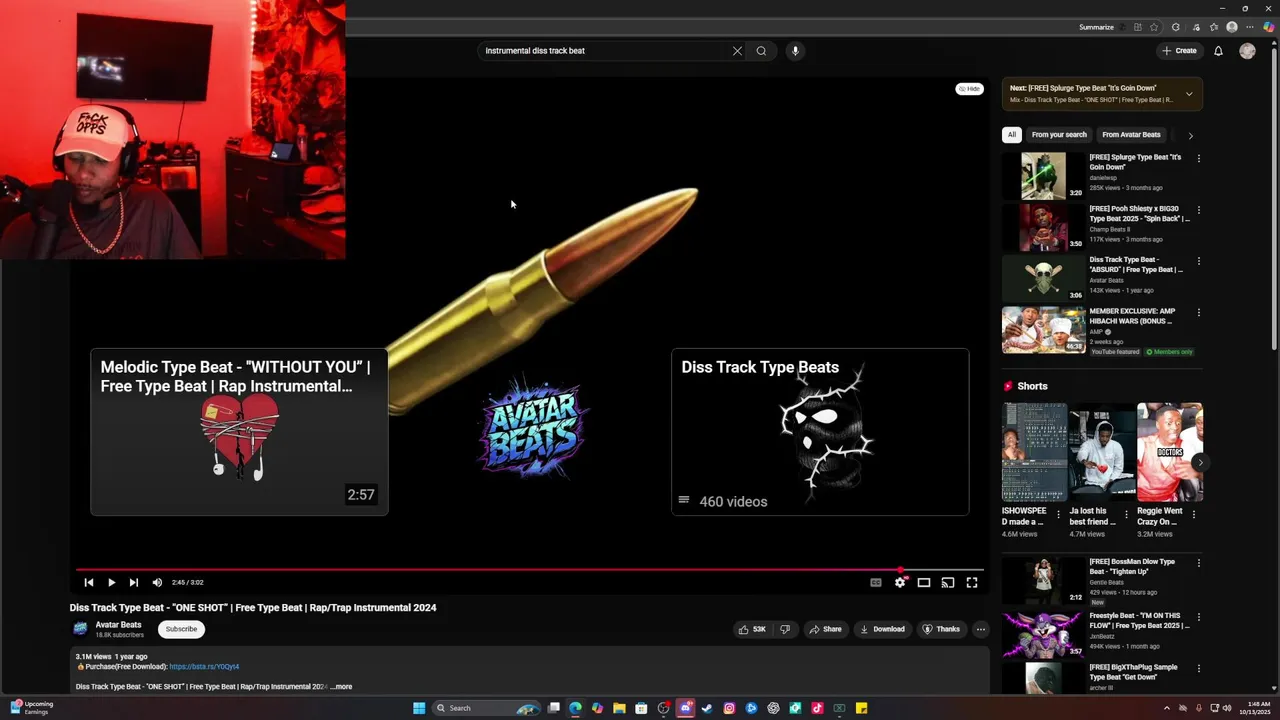The height and width of the screenshot is (720, 1280).
Task: Open File Explorer from taskbar
Action: pyautogui.click(x=619, y=708)
